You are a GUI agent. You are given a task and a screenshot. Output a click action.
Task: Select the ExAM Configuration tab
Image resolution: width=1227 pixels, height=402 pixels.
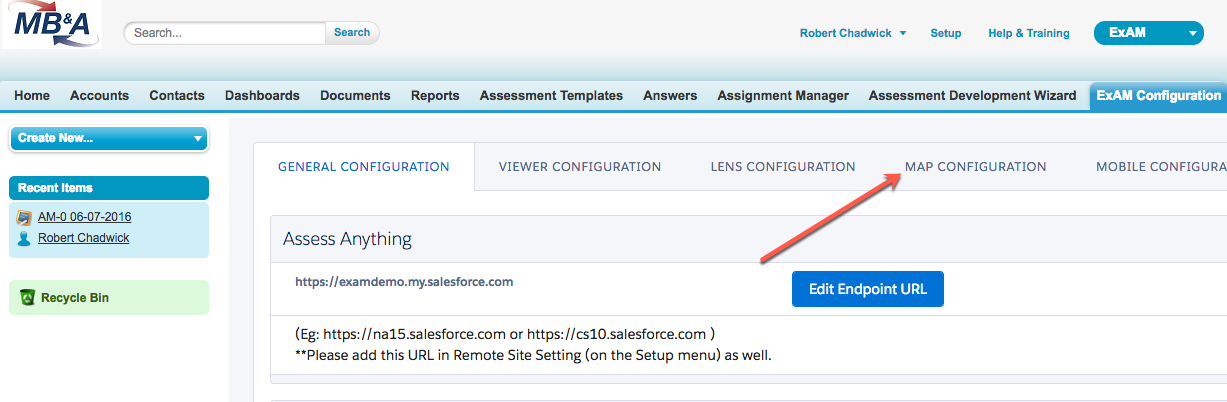tap(1158, 96)
